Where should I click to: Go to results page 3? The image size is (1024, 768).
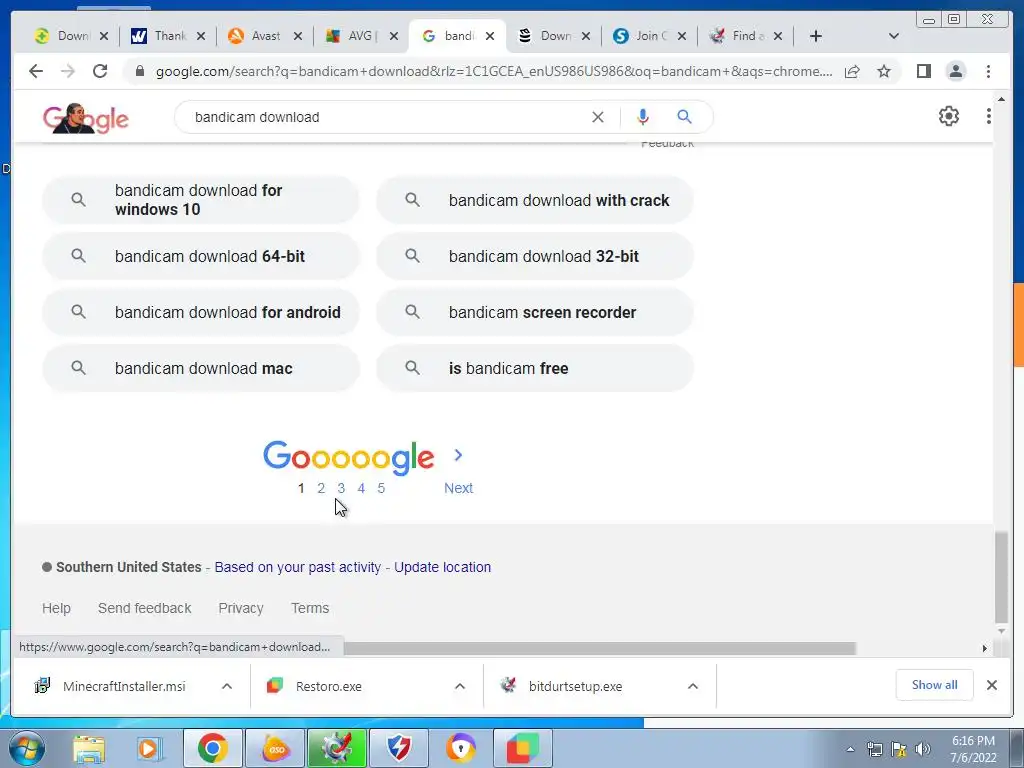341,488
